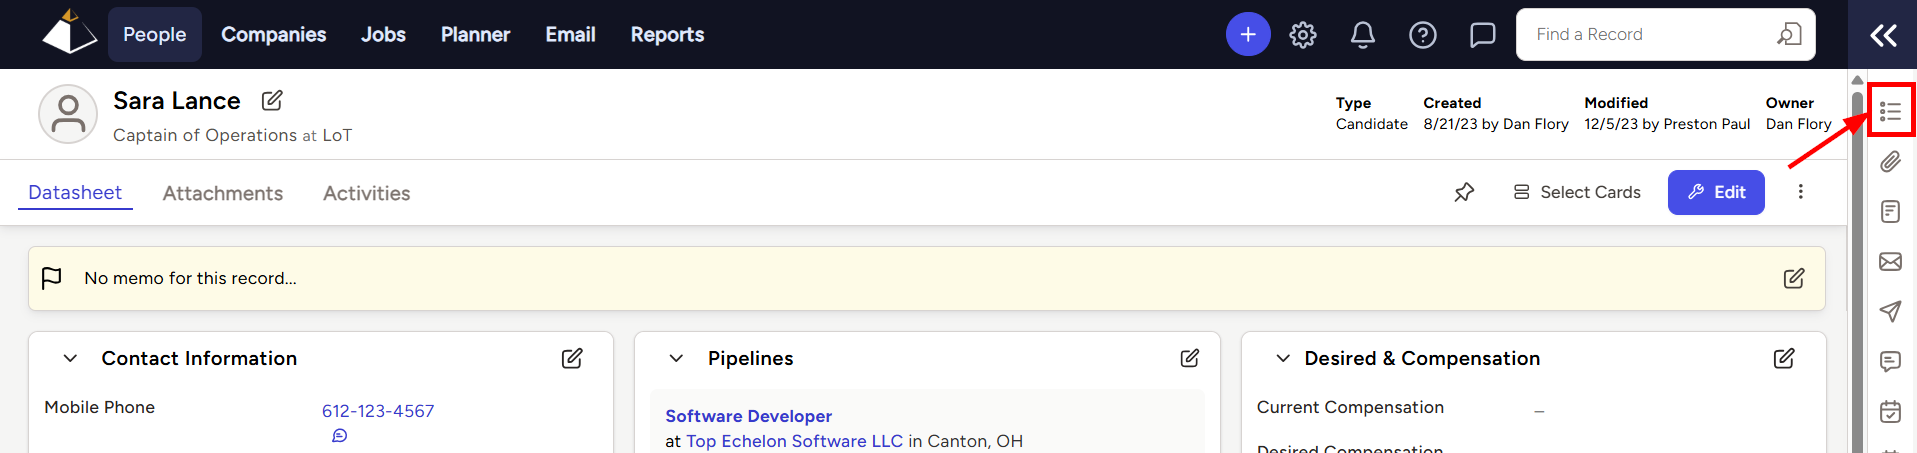The image size is (1917, 453).
Task: Collapse the Desired & Compensation card
Action: coord(1283,358)
